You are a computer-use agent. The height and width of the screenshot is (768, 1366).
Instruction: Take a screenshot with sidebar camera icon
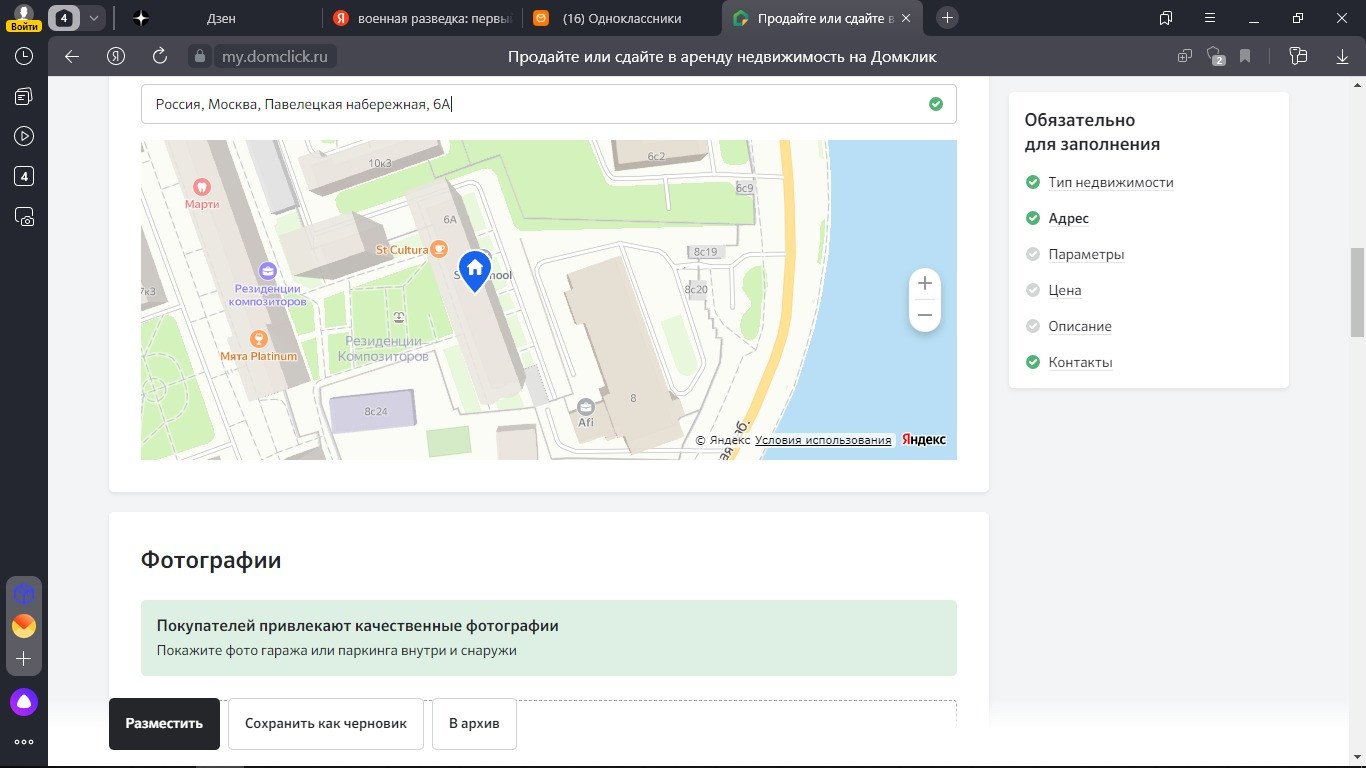coord(24,216)
